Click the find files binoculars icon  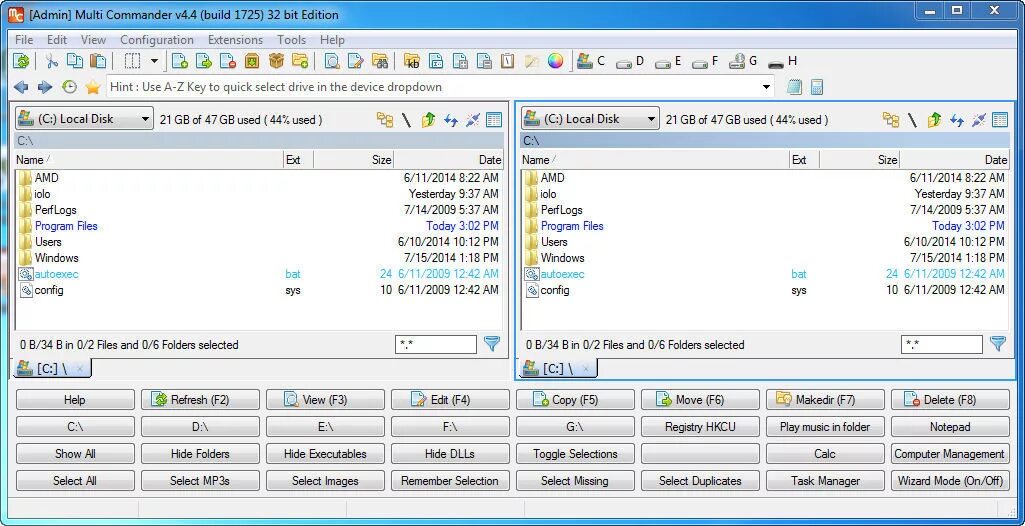click(380, 61)
